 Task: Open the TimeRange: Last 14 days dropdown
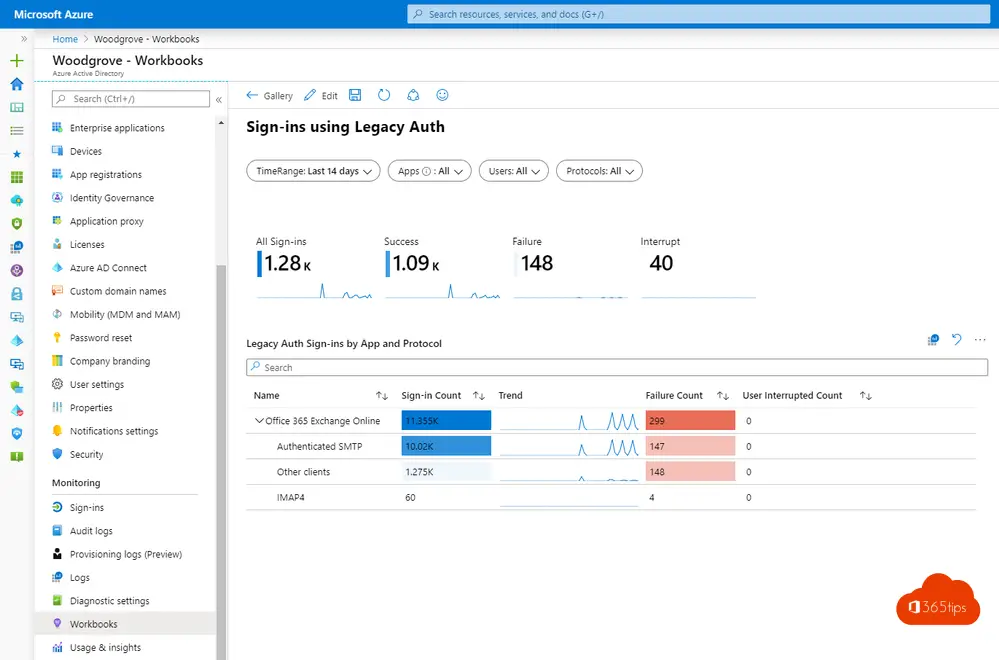313,171
